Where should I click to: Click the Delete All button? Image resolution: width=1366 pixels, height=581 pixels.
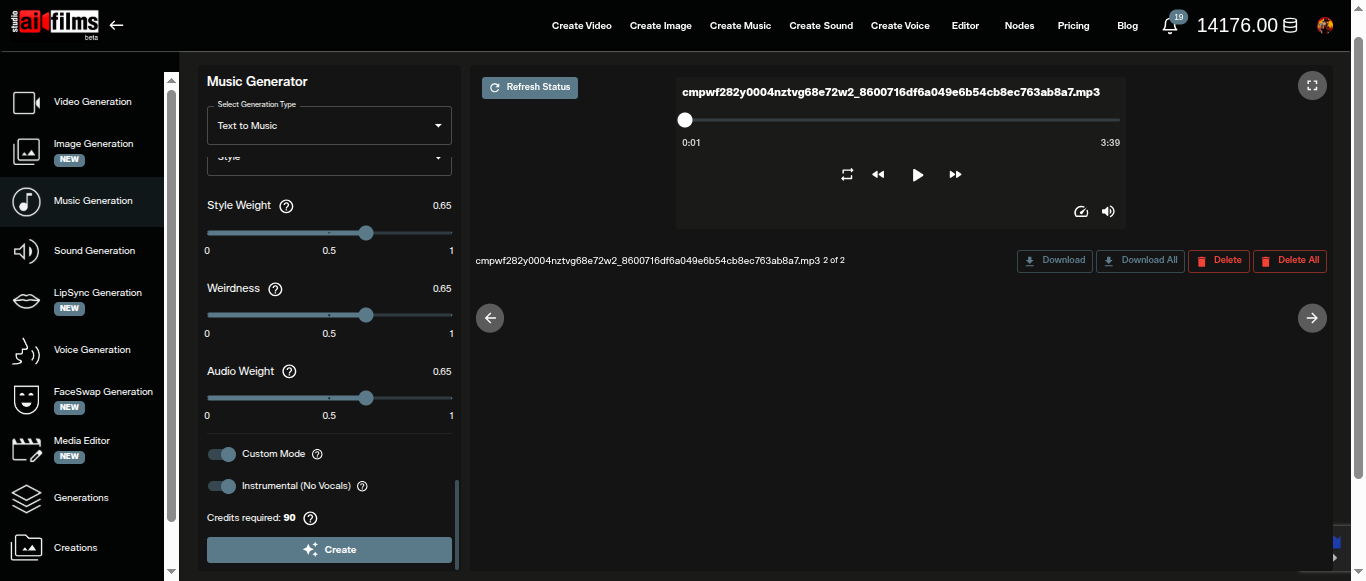coord(1290,261)
